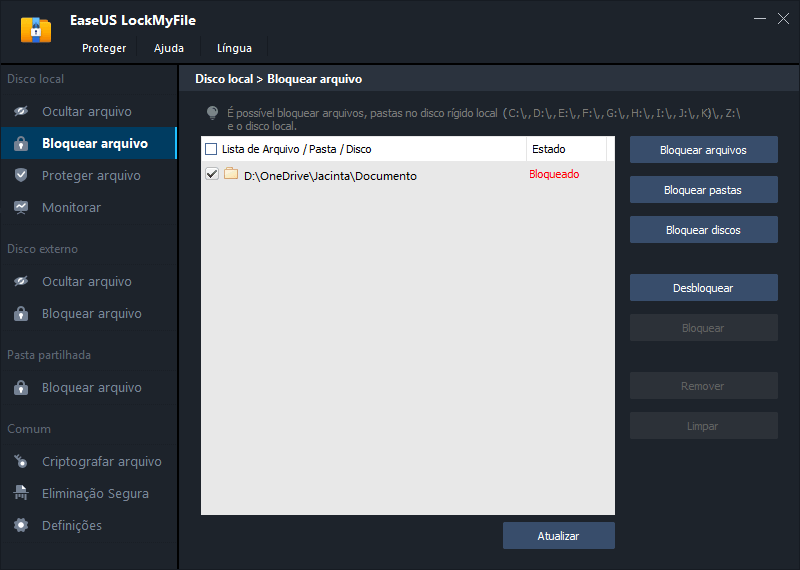Close the LockMyFile window
Screen dimensions: 800x570
[783, 18]
